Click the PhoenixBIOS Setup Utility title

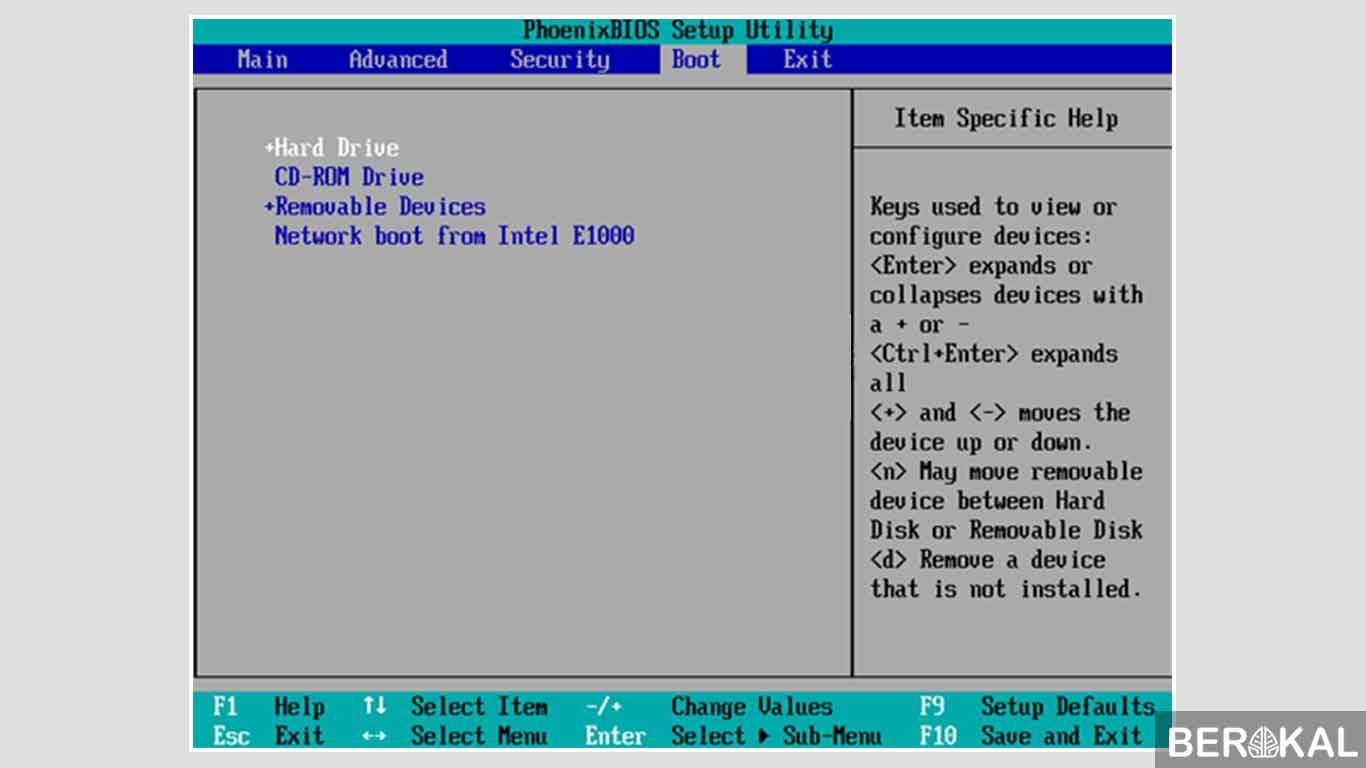678,30
